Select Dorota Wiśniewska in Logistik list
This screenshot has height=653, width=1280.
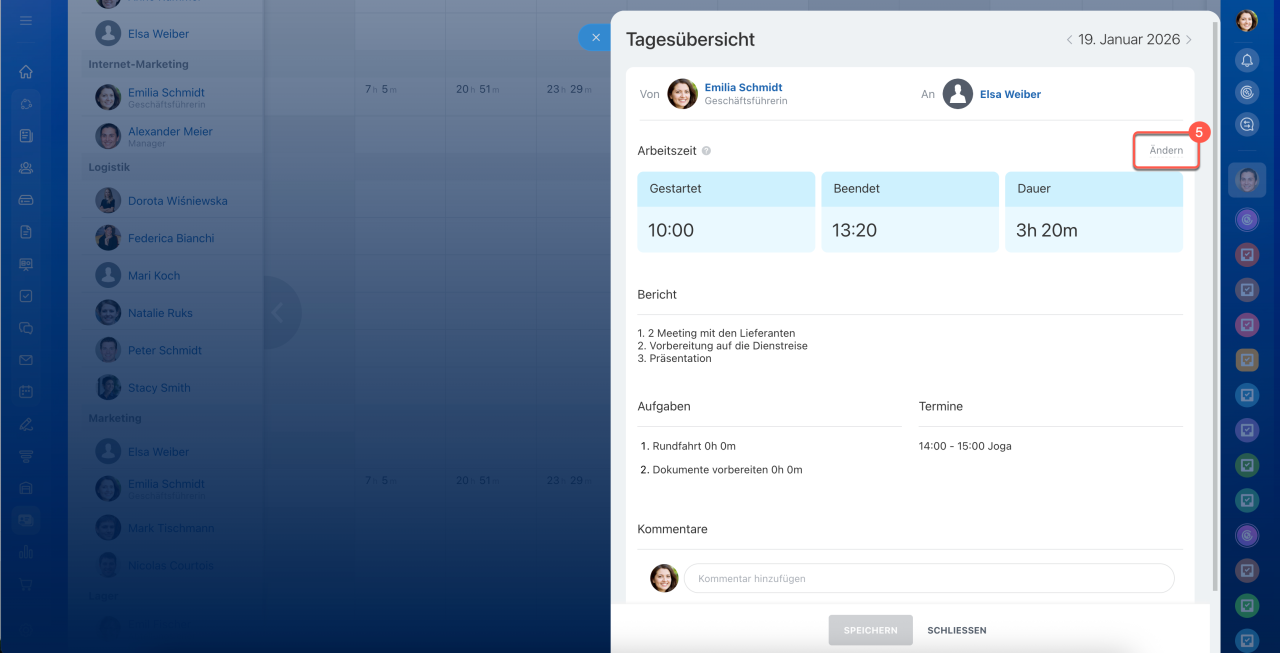click(x=177, y=201)
